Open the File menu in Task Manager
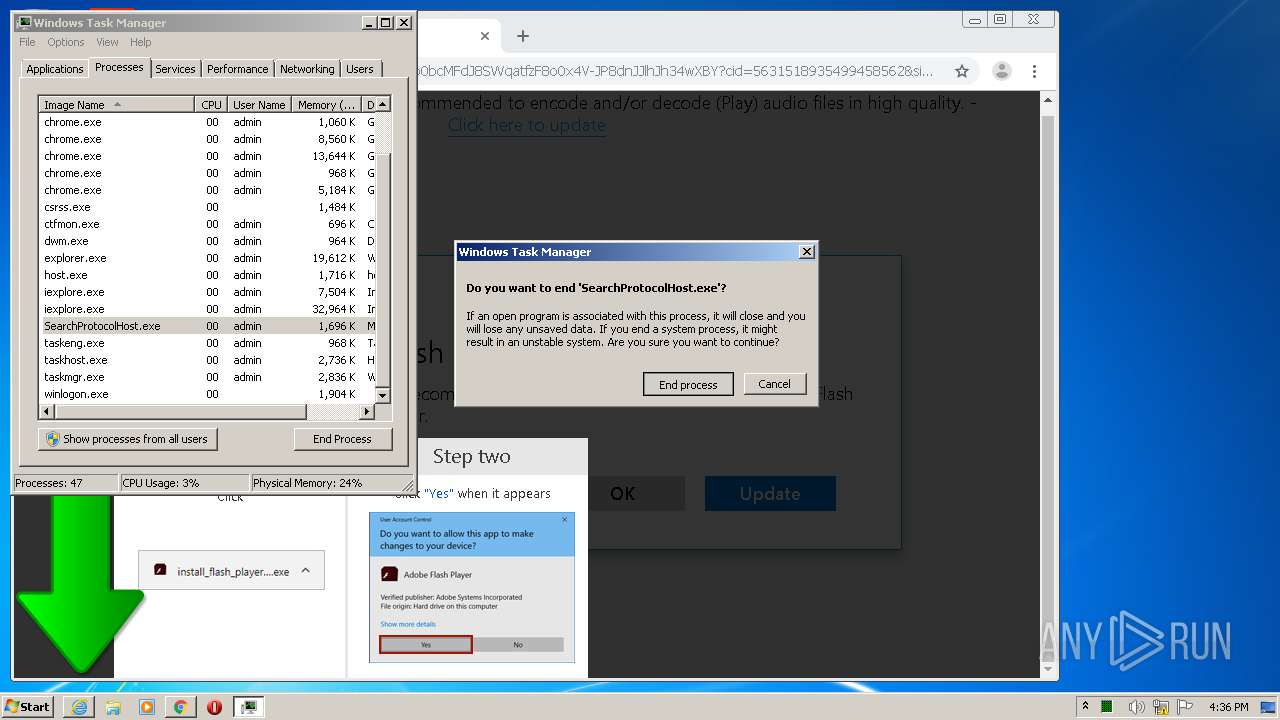This screenshot has height=720, width=1280. (x=27, y=42)
